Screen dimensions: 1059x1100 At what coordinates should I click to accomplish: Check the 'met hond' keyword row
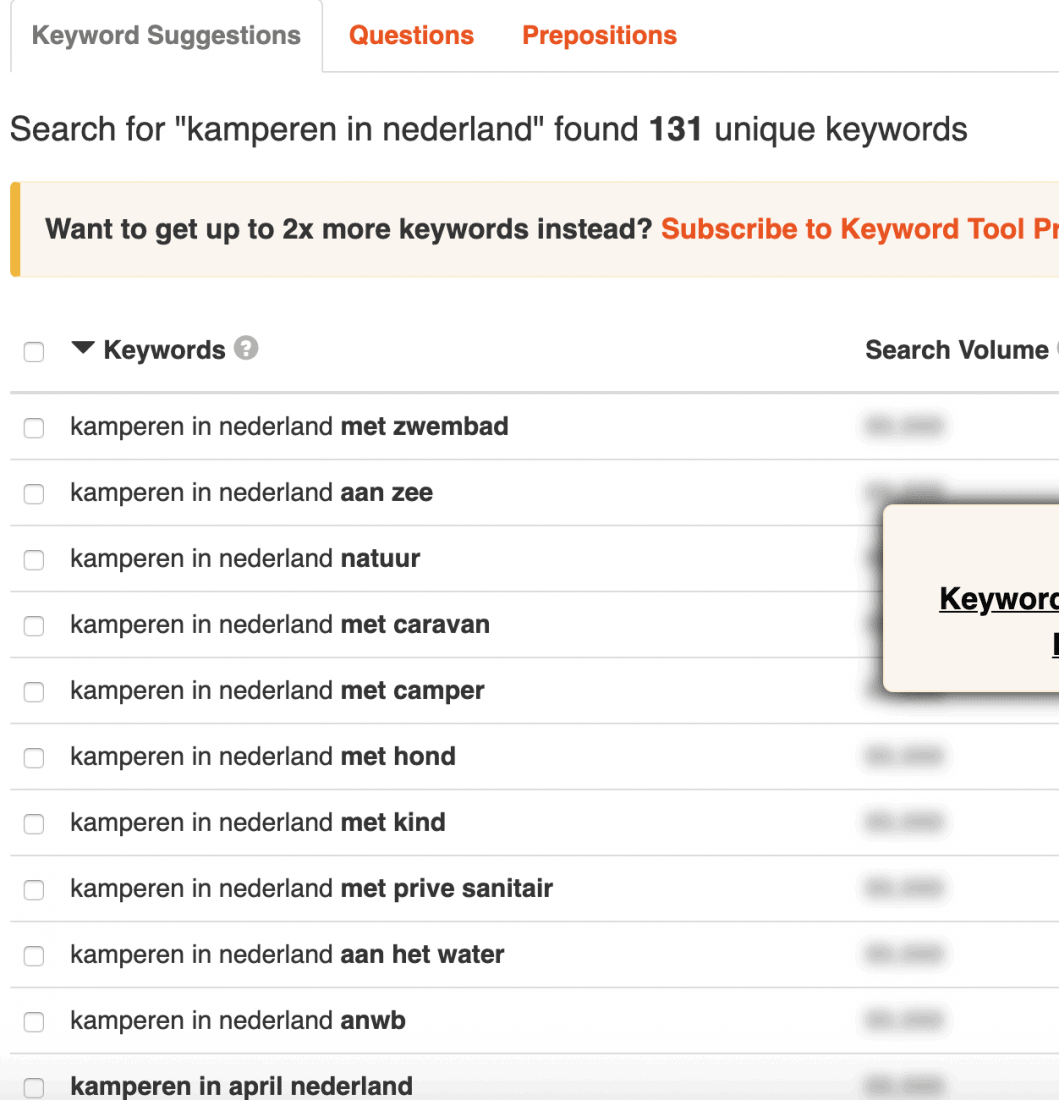34,758
